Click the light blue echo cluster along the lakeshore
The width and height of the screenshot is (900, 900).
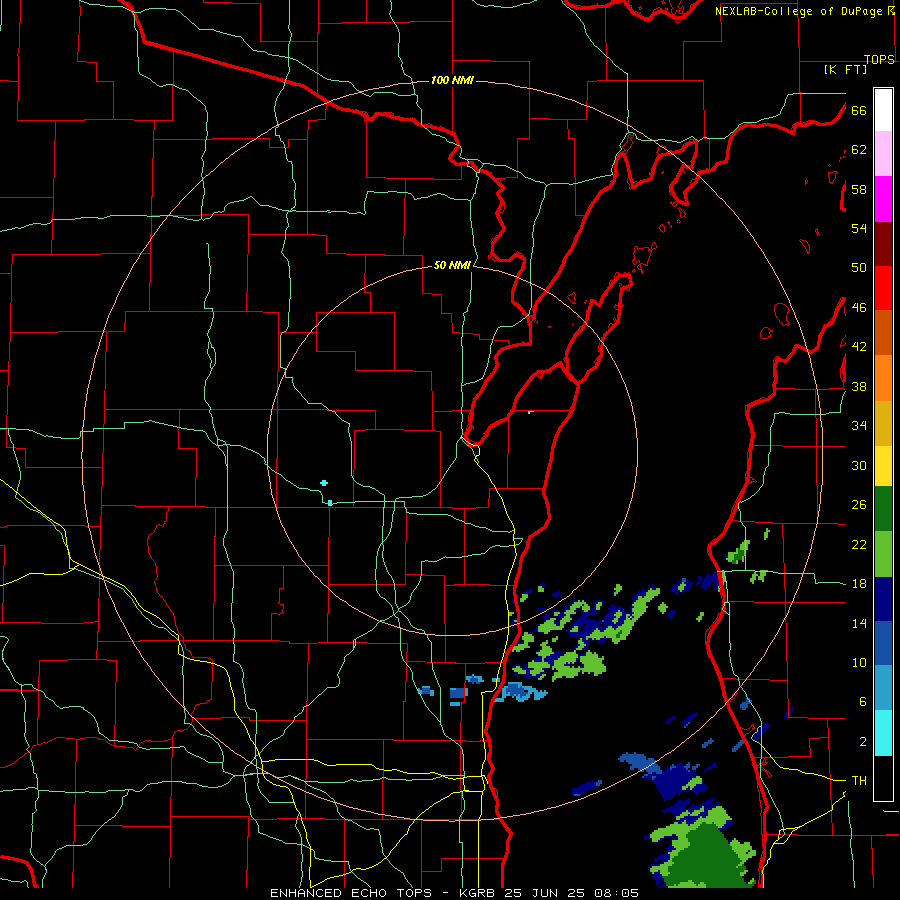tap(520, 691)
